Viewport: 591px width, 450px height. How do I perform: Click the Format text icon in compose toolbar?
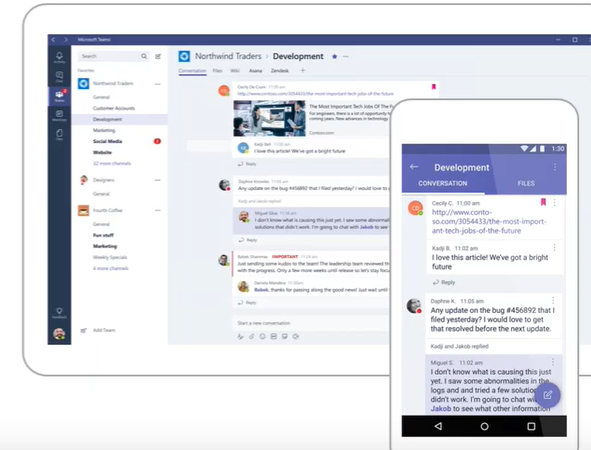coord(240,336)
